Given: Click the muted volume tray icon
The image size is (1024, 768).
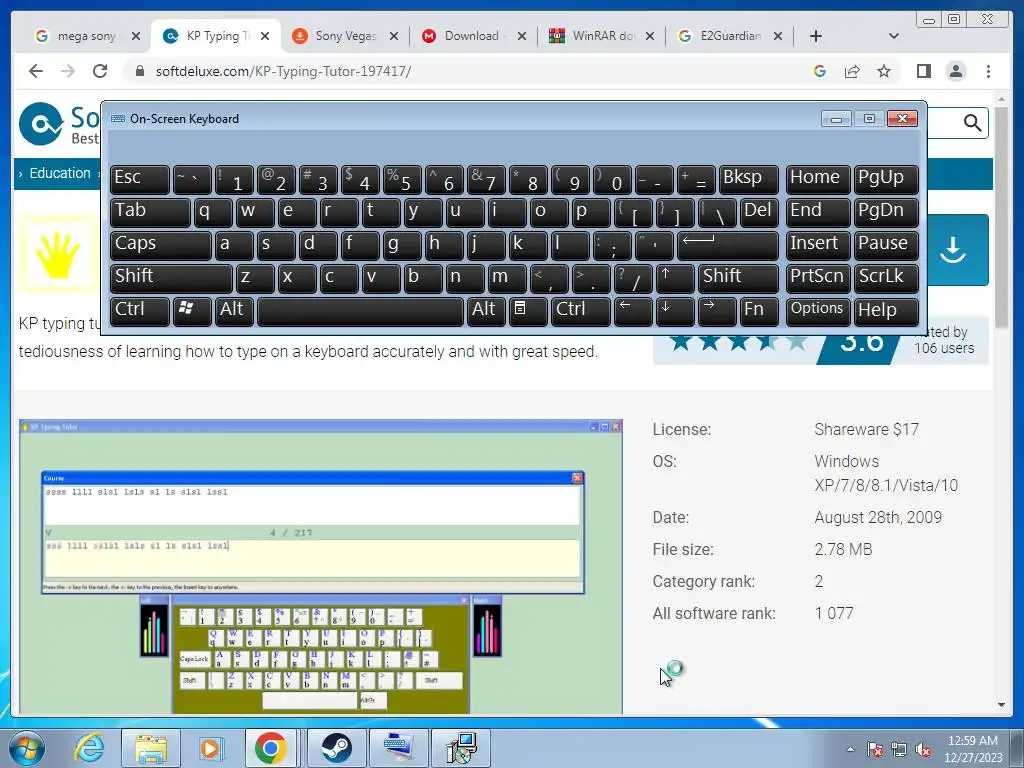Looking at the screenshot, I should (x=923, y=750).
